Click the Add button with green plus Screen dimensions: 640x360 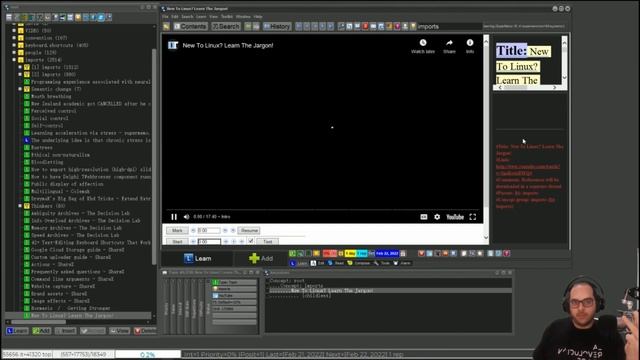pos(261,258)
